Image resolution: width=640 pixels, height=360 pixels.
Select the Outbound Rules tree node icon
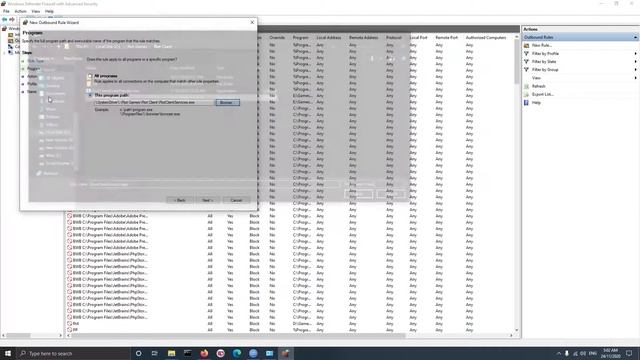point(11,41)
